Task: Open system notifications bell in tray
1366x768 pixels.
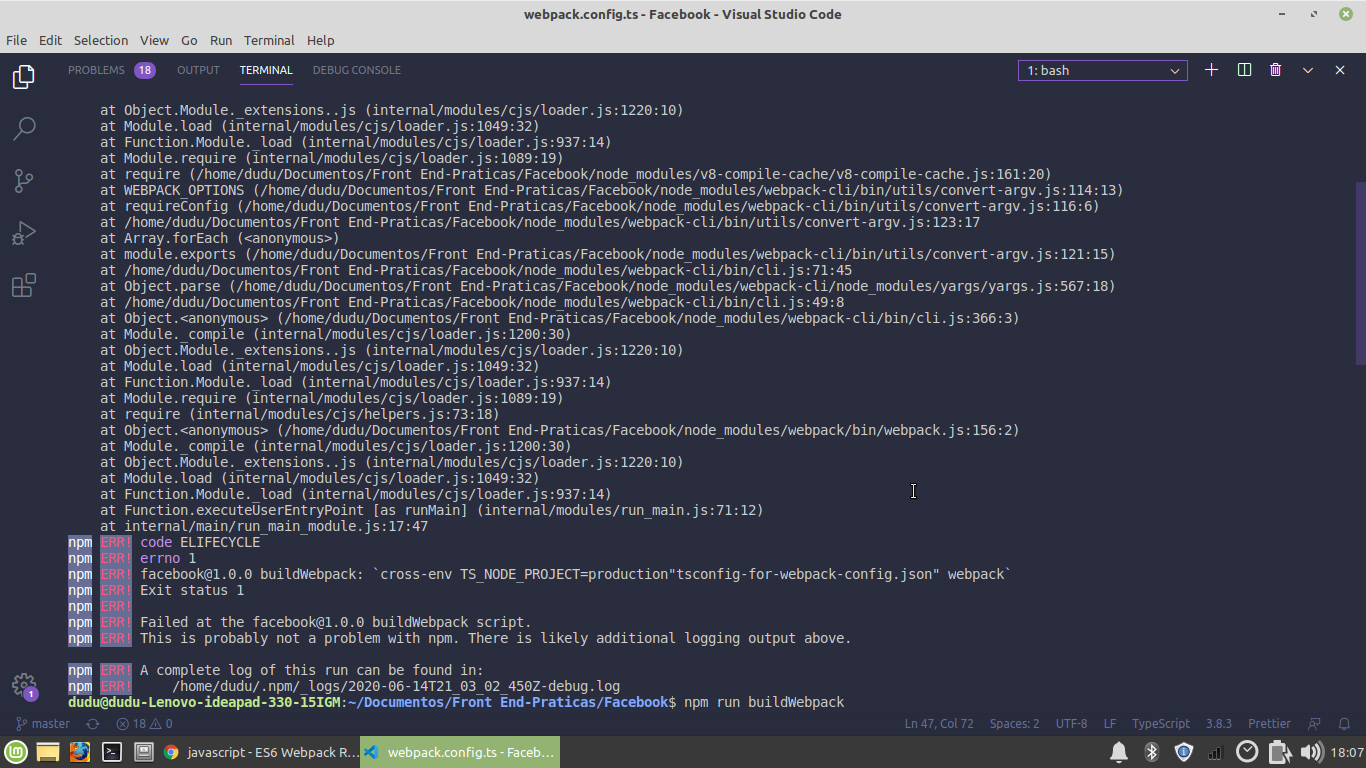Action: click(1119, 752)
